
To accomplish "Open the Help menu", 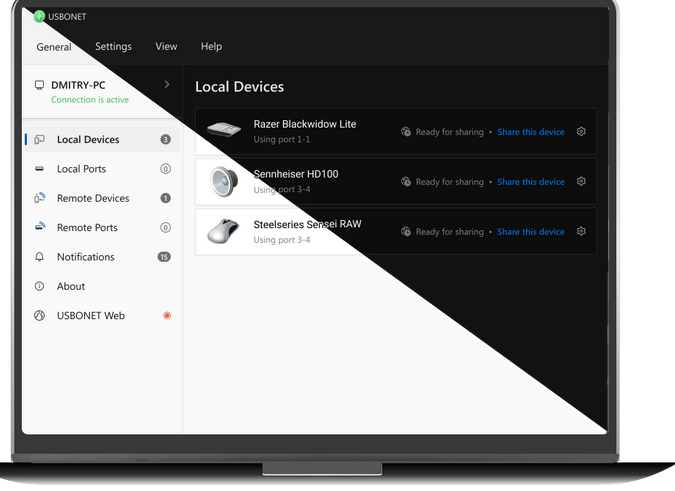I will click(x=211, y=46).
